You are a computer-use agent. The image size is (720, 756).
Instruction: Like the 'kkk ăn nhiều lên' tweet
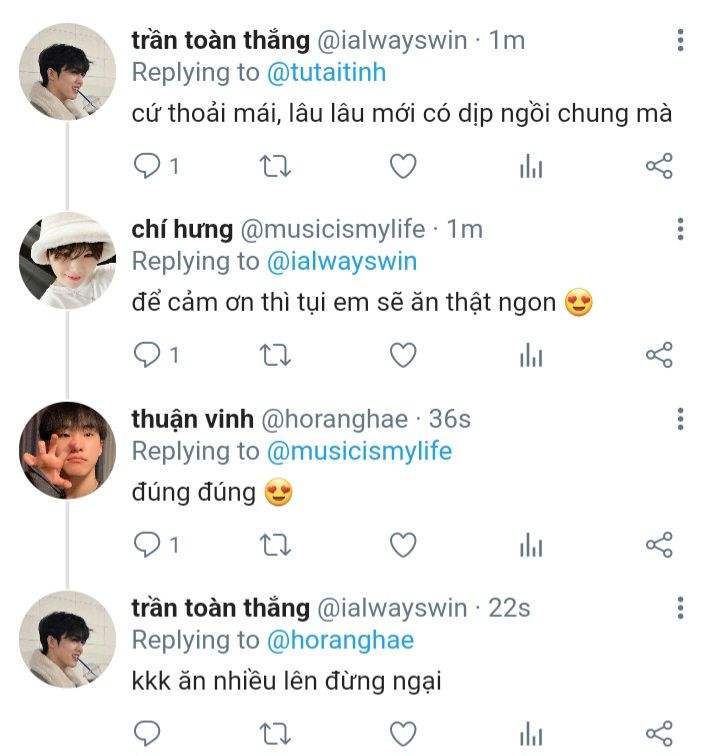[402, 732]
